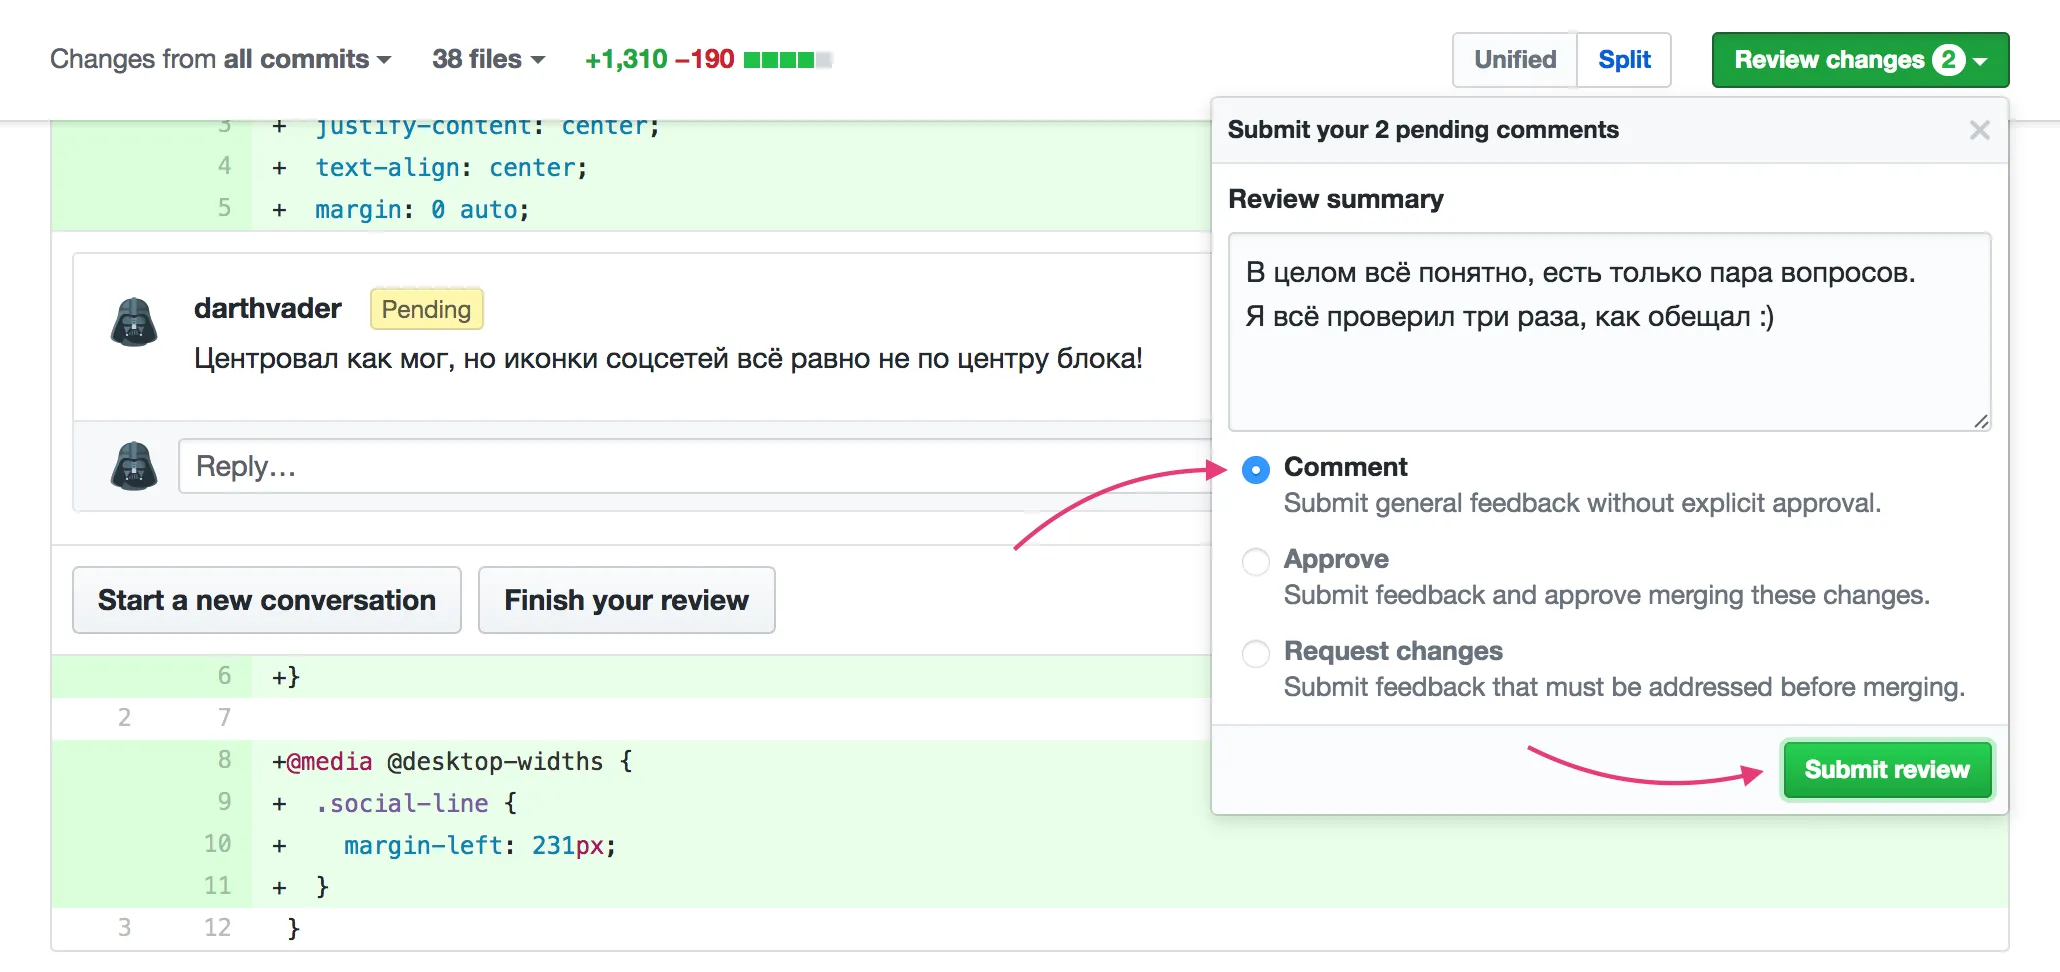Switch to Split diff view
2060x972 pixels.
pyautogui.click(x=1624, y=60)
